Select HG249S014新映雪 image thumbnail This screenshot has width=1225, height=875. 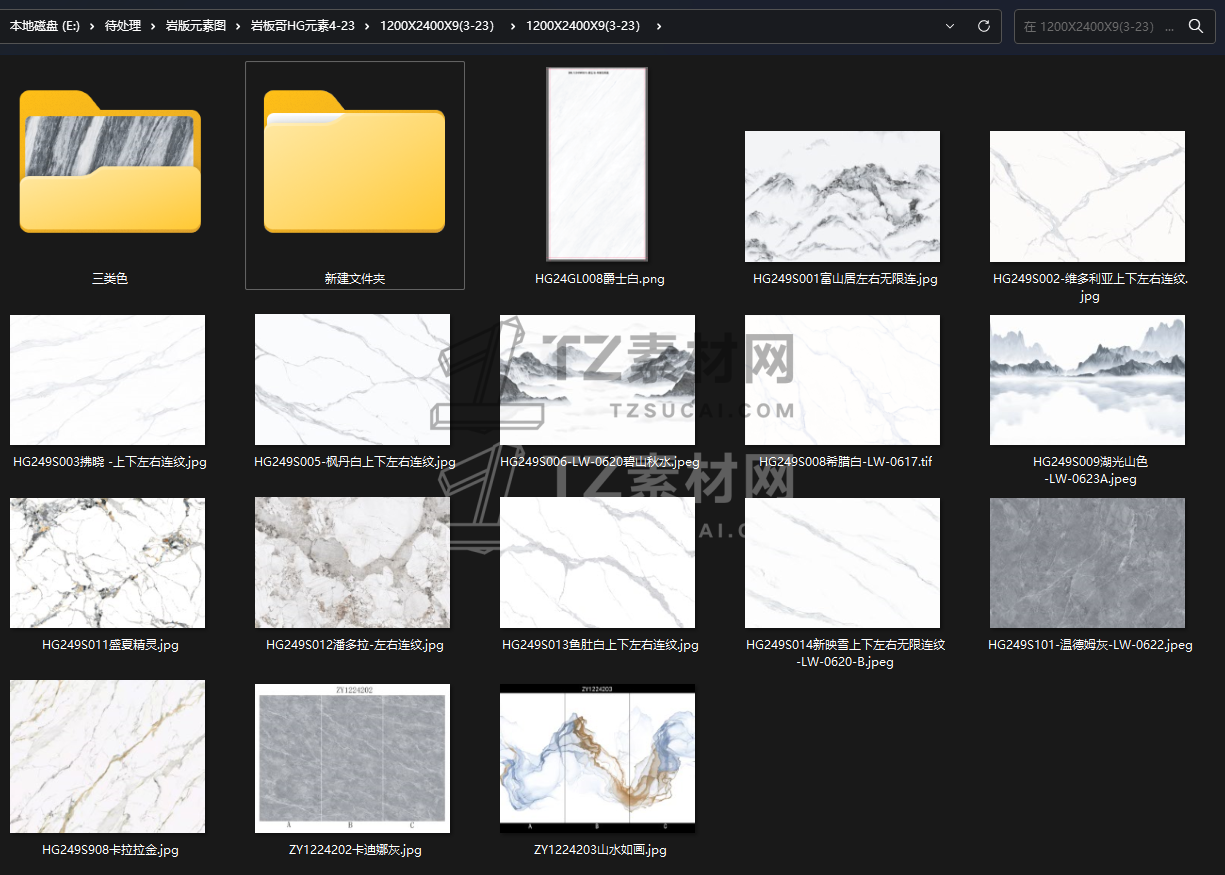click(842, 563)
